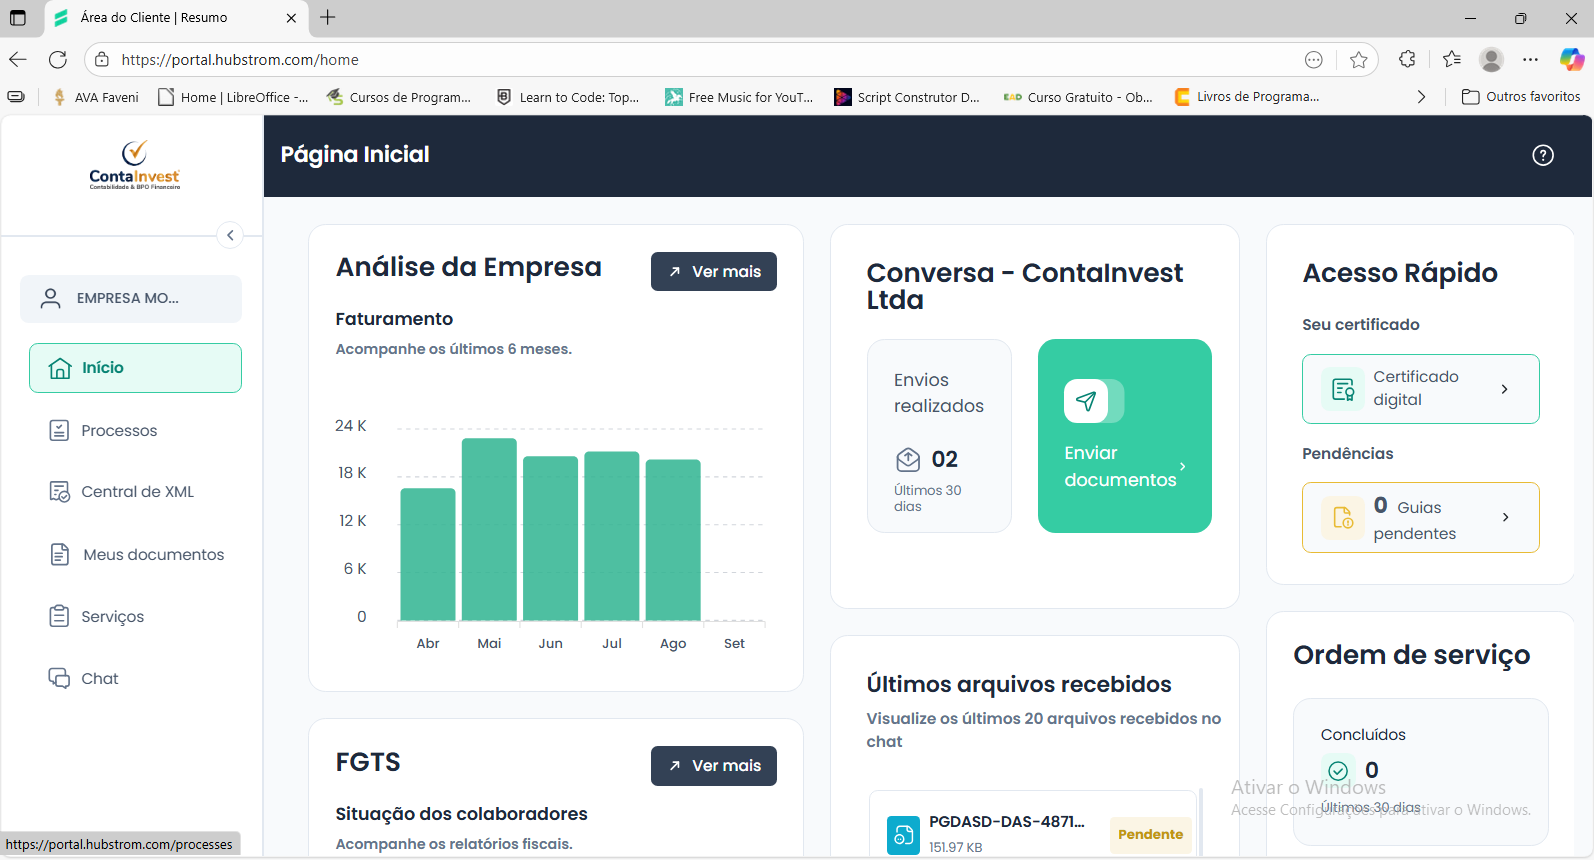The height and width of the screenshot is (860, 1594).
Task: View site information lock icon
Action: click(x=101, y=60)
